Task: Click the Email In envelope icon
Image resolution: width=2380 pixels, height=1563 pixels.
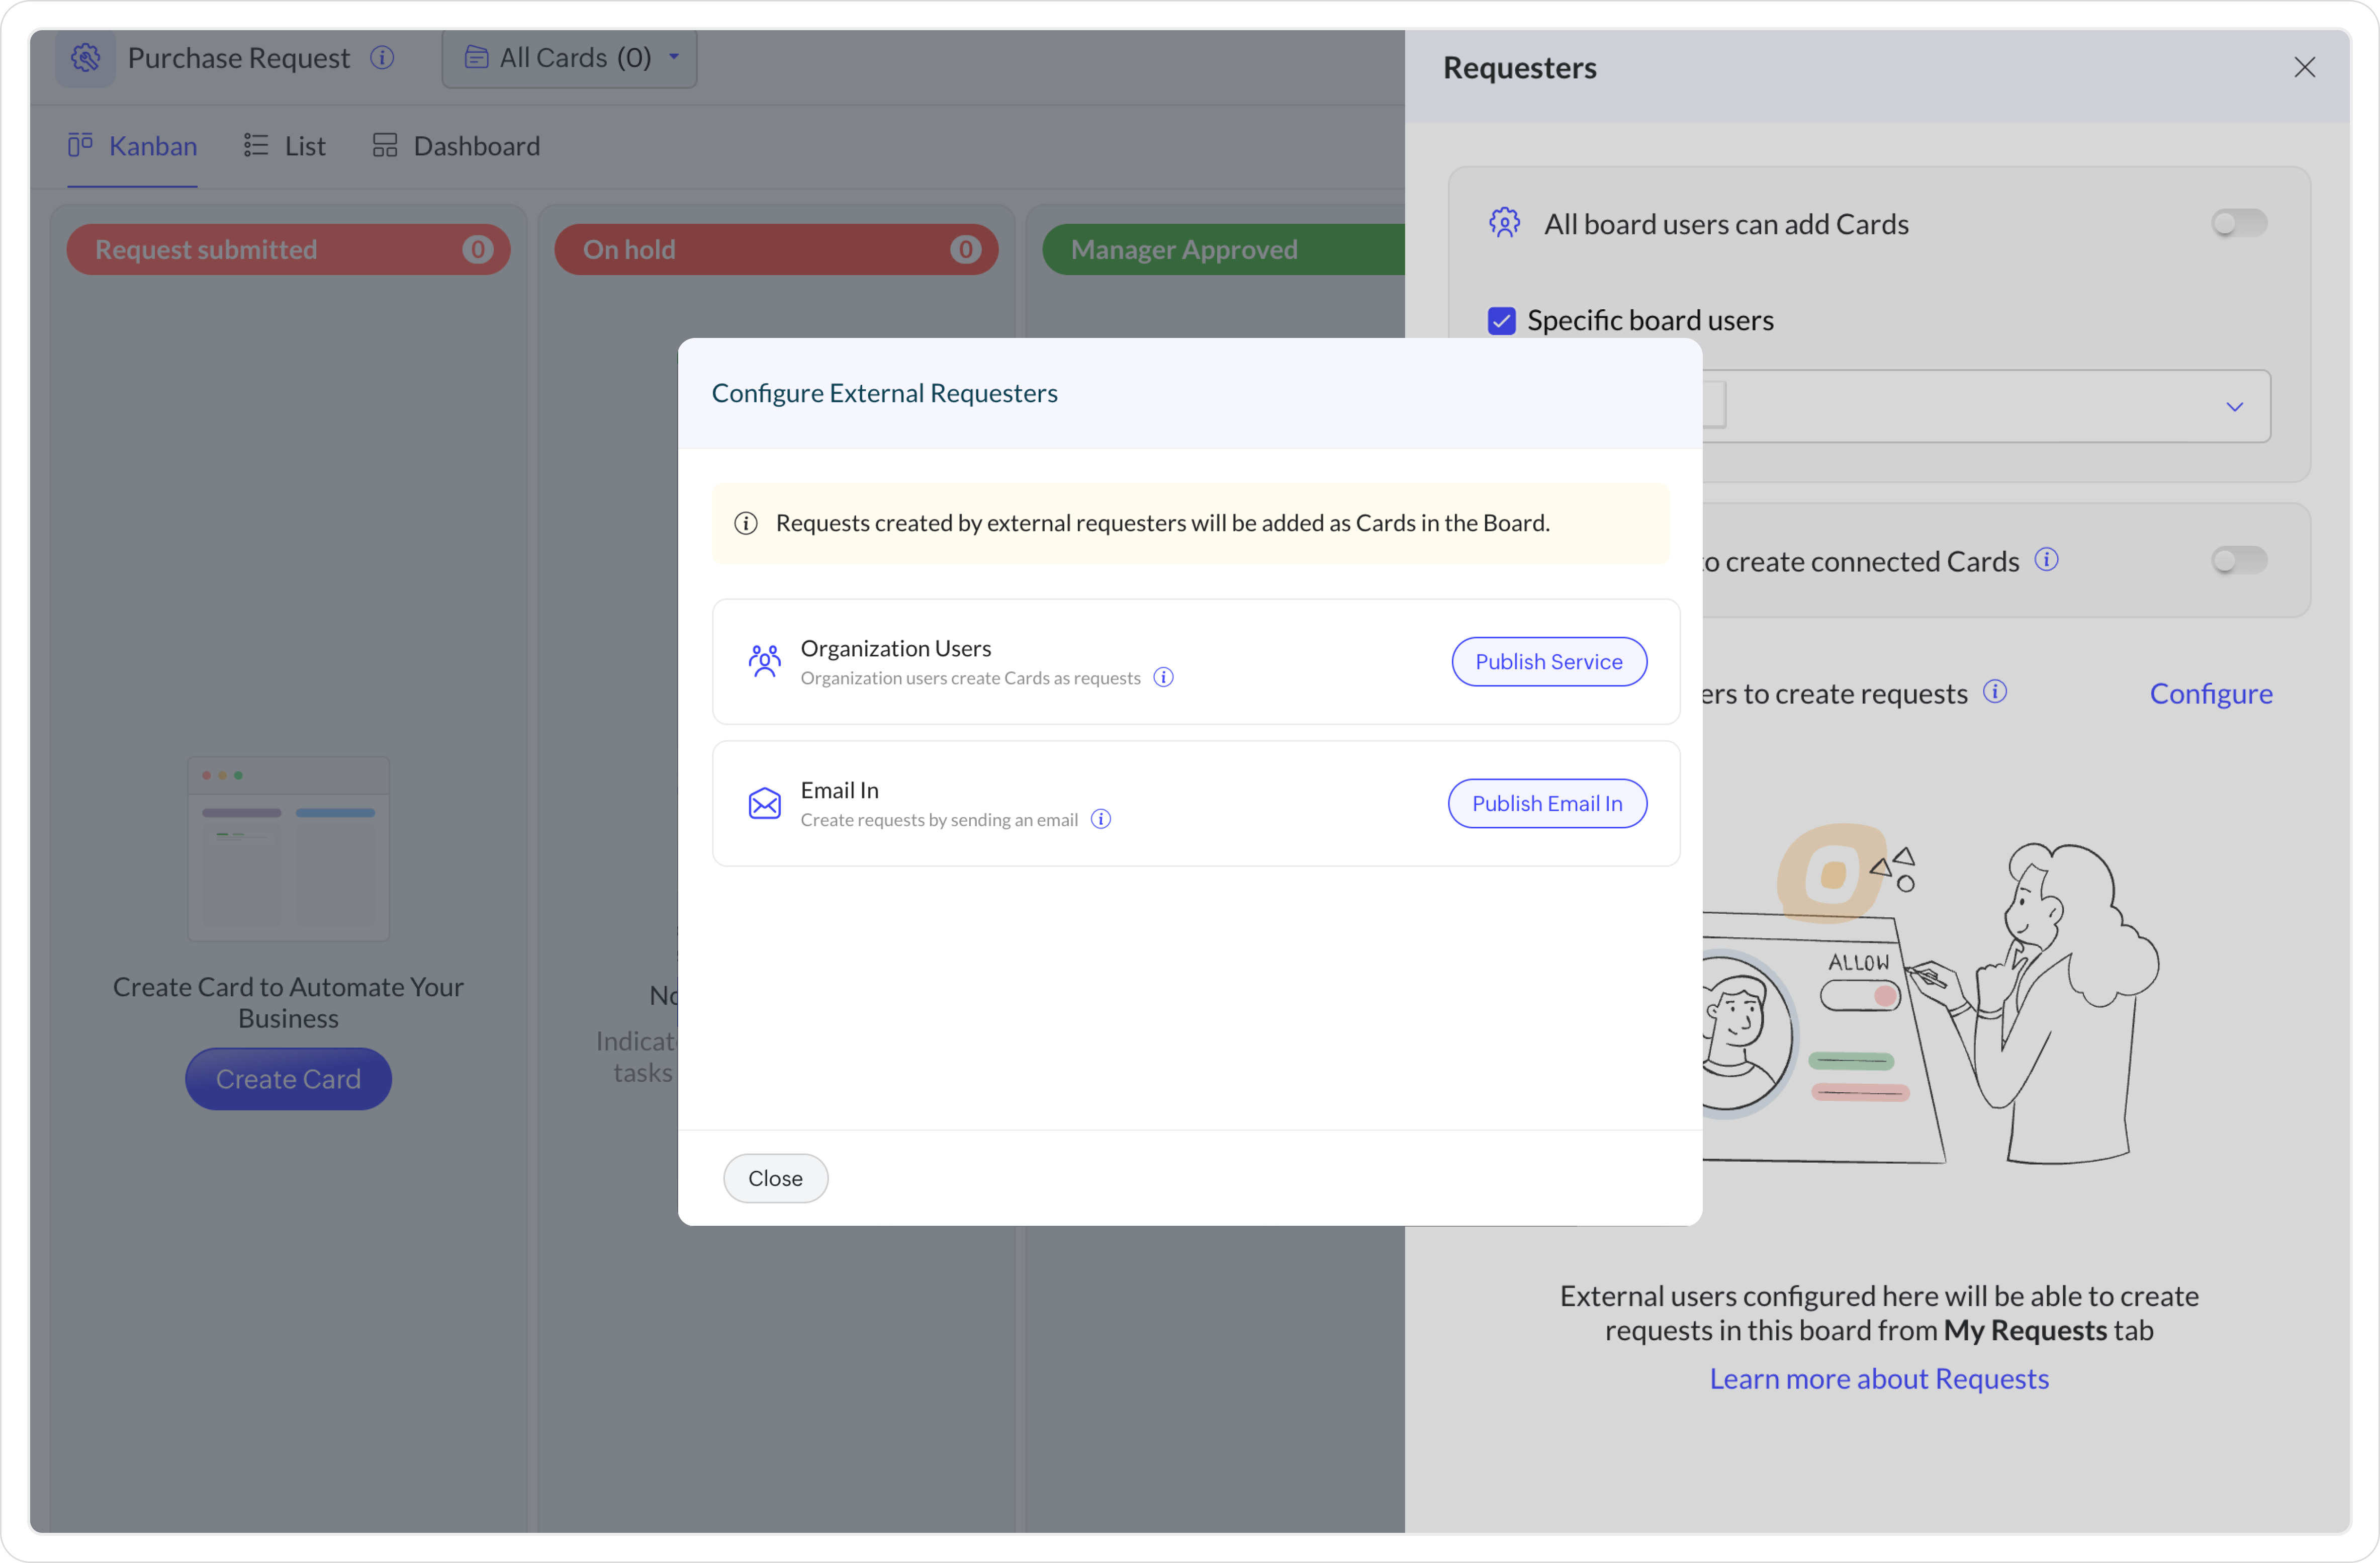Action: click(764, 803)
